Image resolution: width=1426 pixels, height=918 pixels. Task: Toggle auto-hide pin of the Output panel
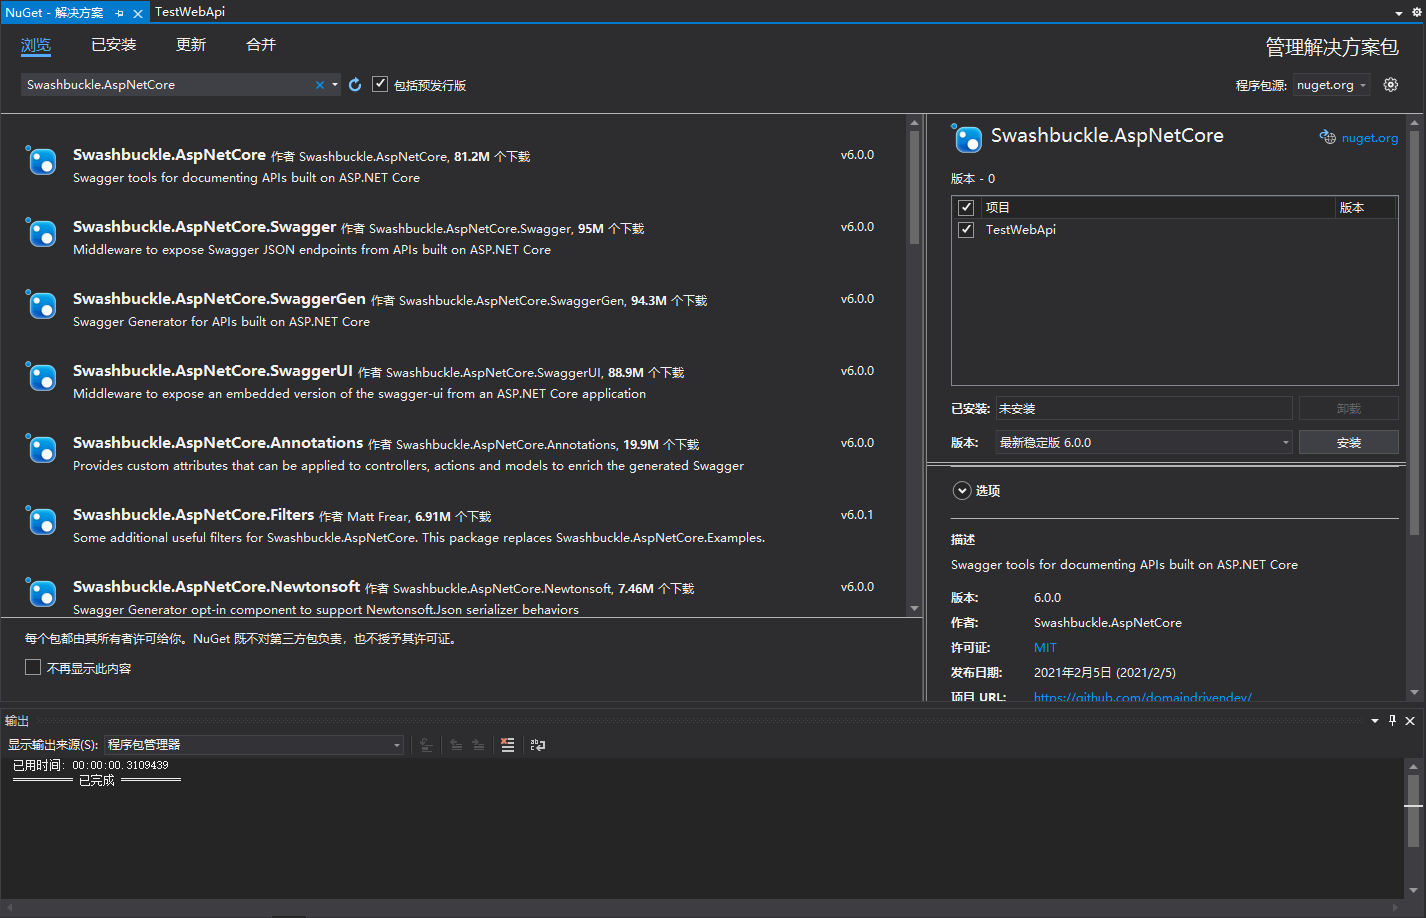coord(1392,720)
